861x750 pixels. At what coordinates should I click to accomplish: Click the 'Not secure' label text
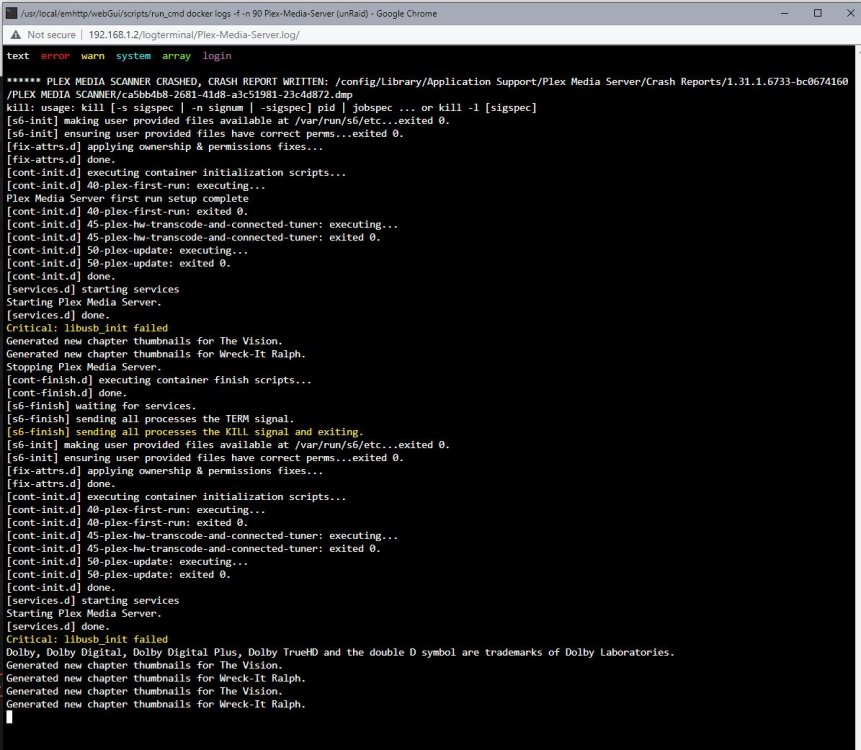click(x=52, y=35)
